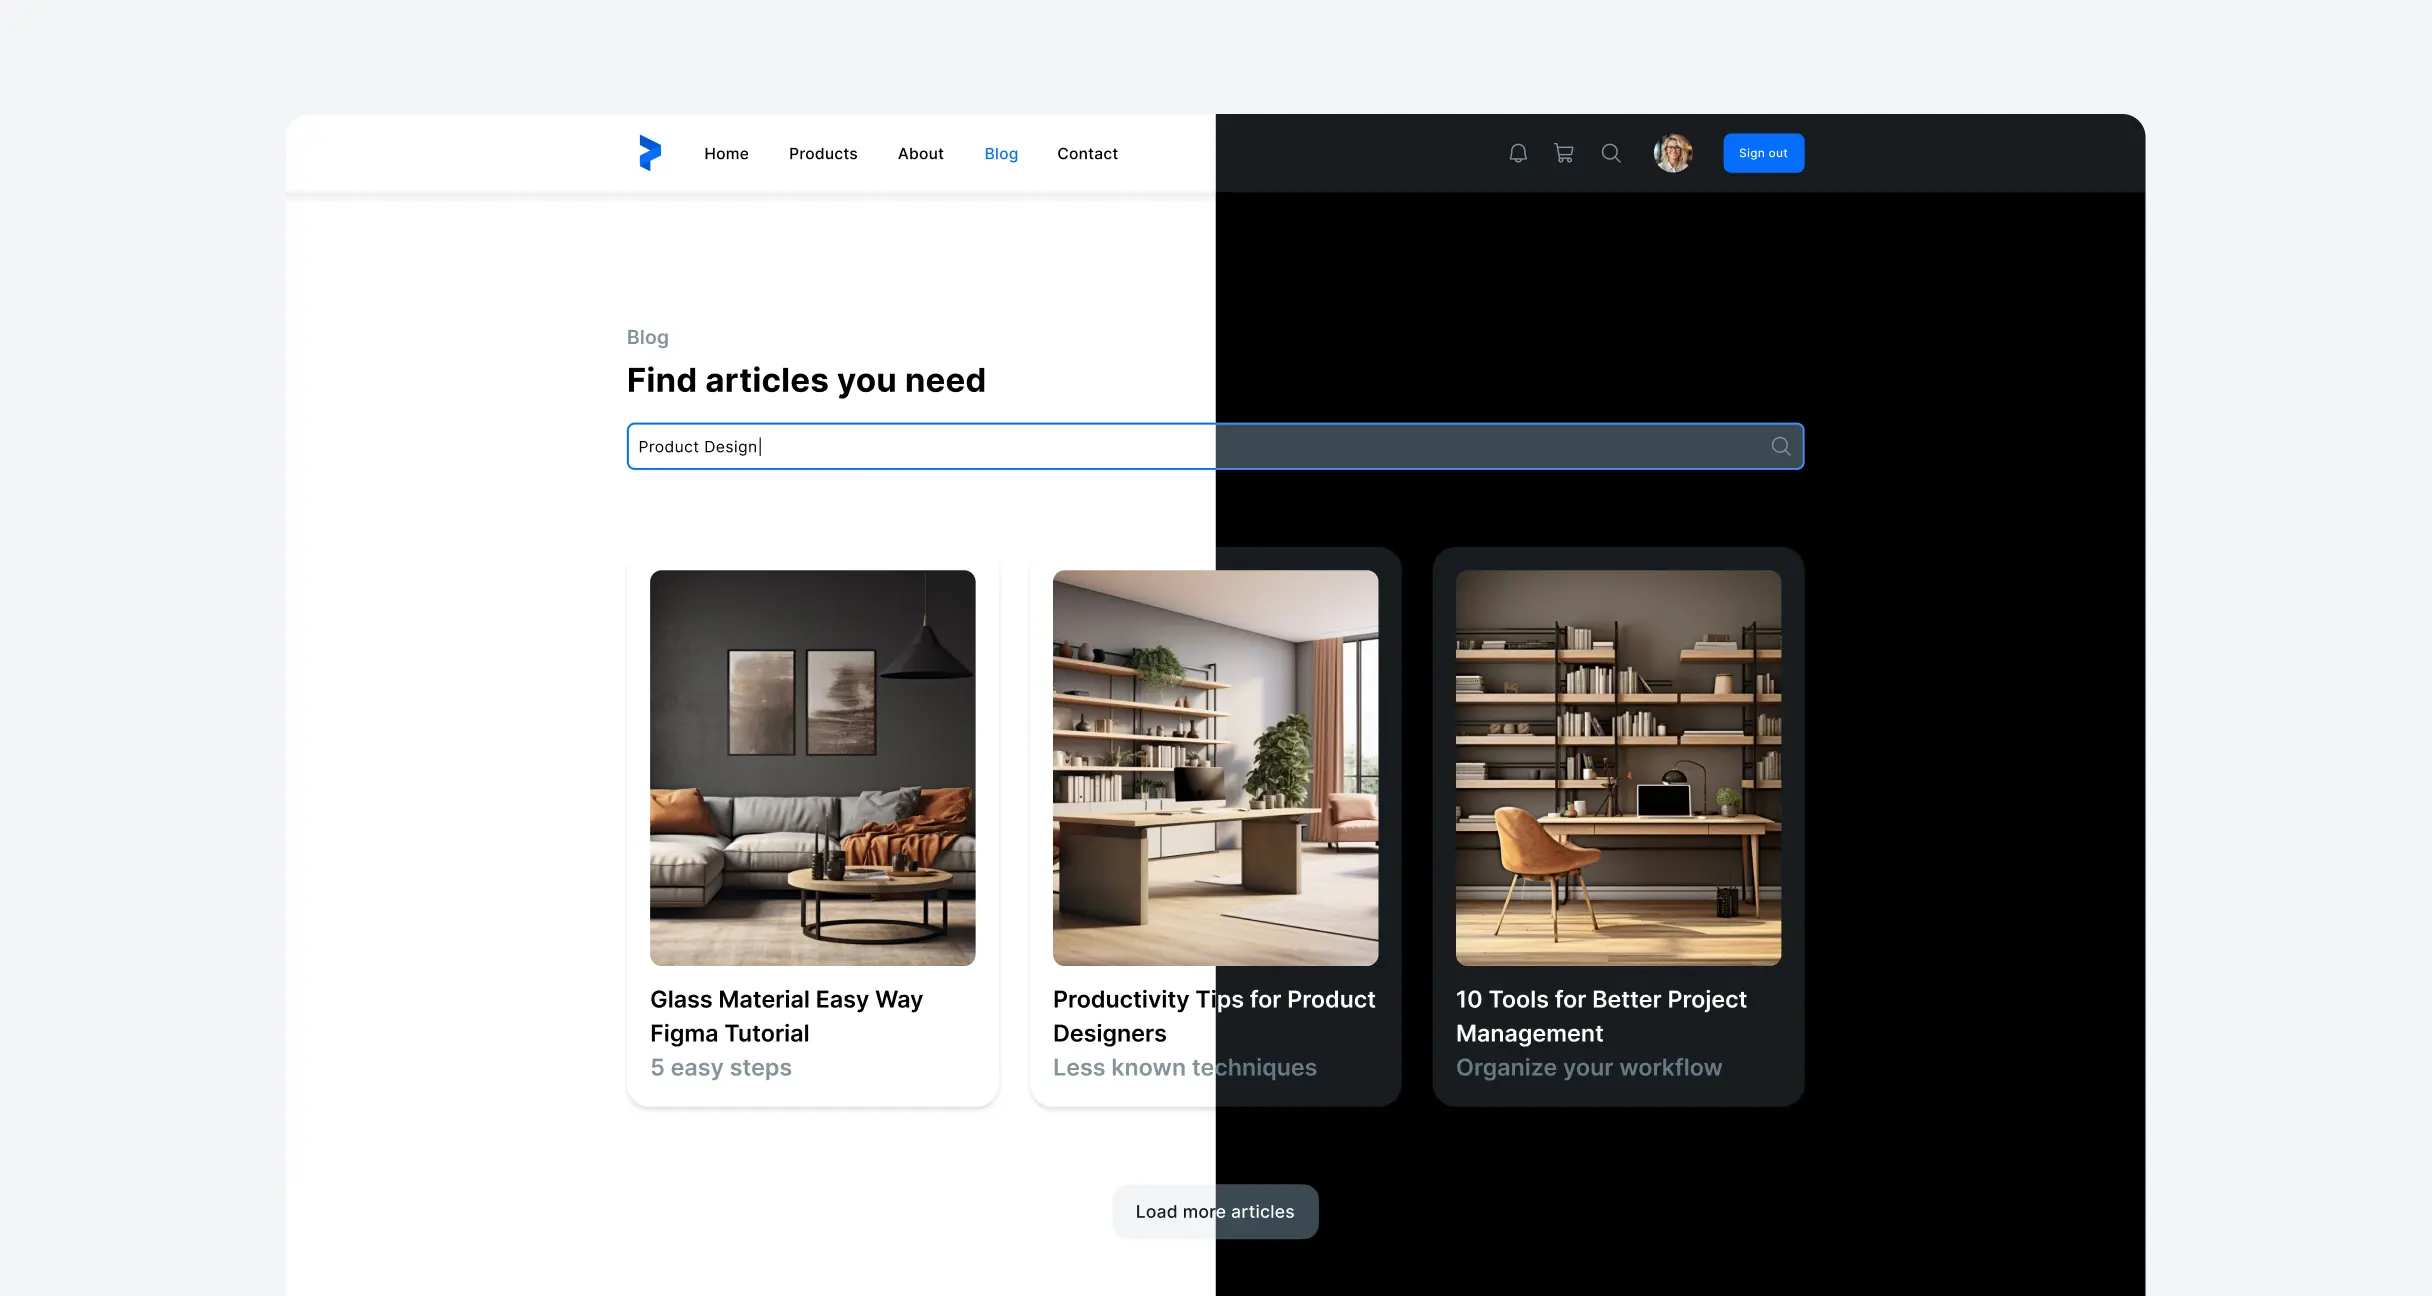Screen dimensions: 2432x1296
Task: Click search icon inside article search field
Action: coord(1781,446)
